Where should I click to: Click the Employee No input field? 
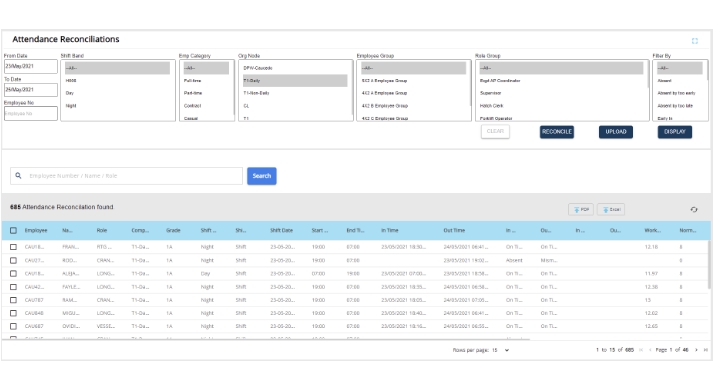(31, 113)
